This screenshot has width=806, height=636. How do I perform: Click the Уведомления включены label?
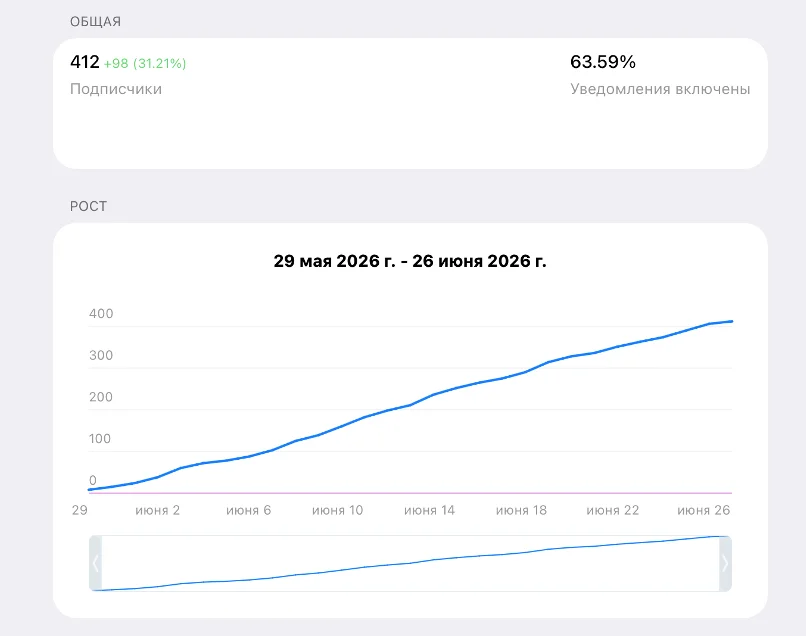pos(660,89)
